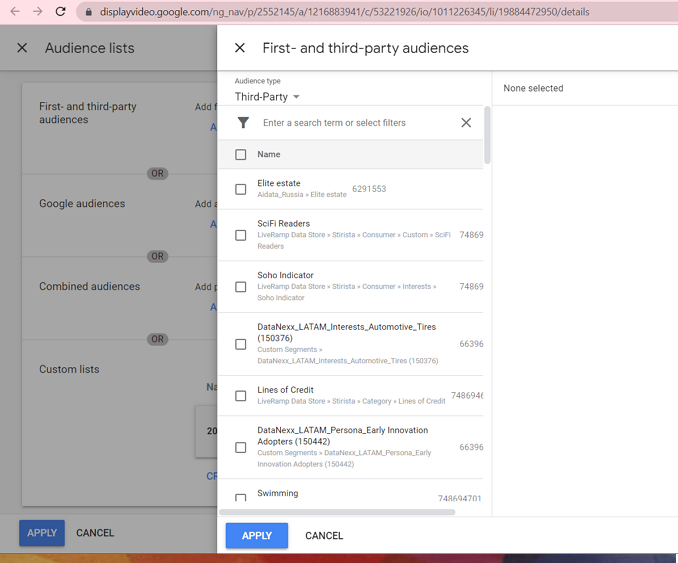The width and height of the screenshot is (678, 563).
Task: Click the 'DataNexx_LATAM_Interests_Automotive_Tires (150376)' name
Action: click(346, 333)
